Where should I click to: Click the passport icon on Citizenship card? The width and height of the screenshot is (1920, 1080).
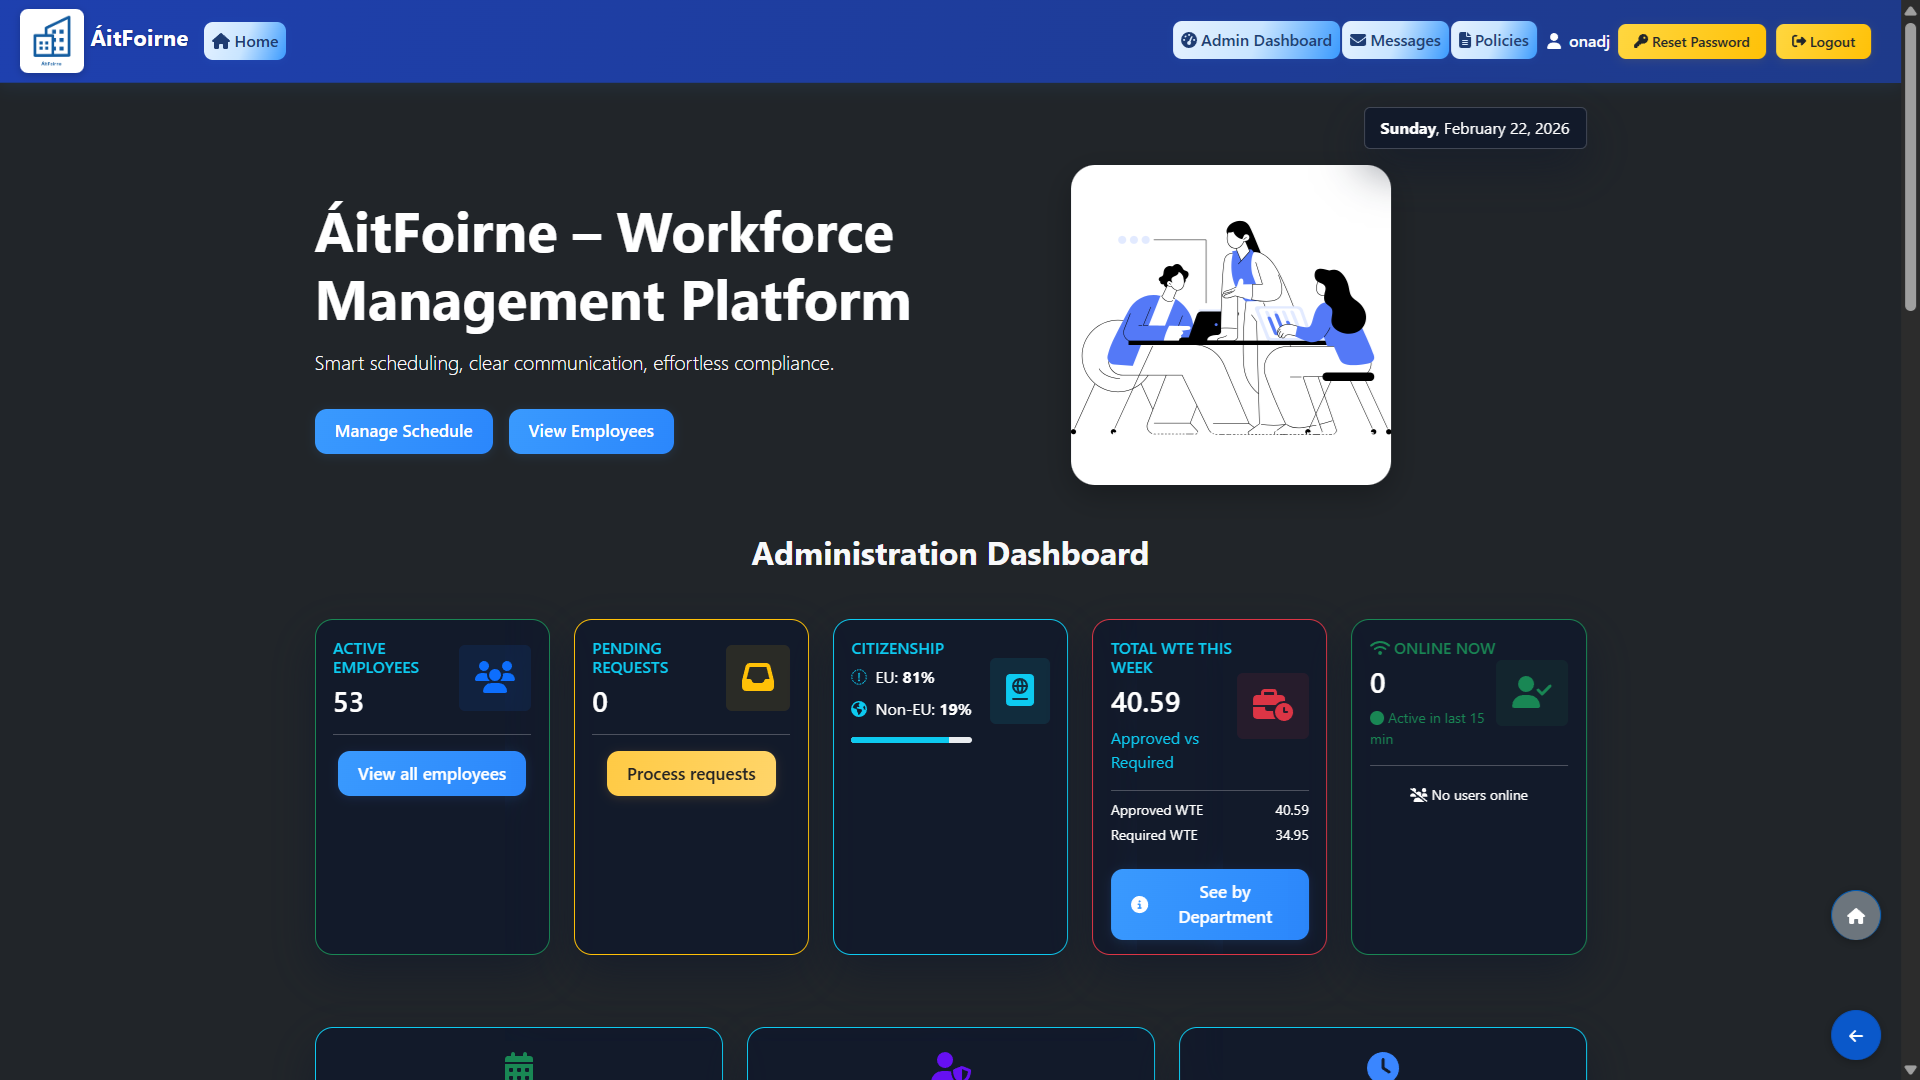1019,690
